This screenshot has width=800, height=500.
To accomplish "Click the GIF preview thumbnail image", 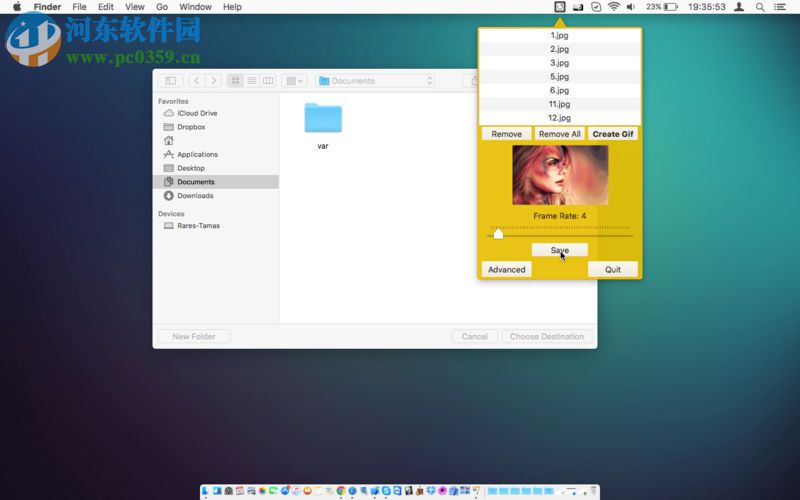I will pos(560,175).
